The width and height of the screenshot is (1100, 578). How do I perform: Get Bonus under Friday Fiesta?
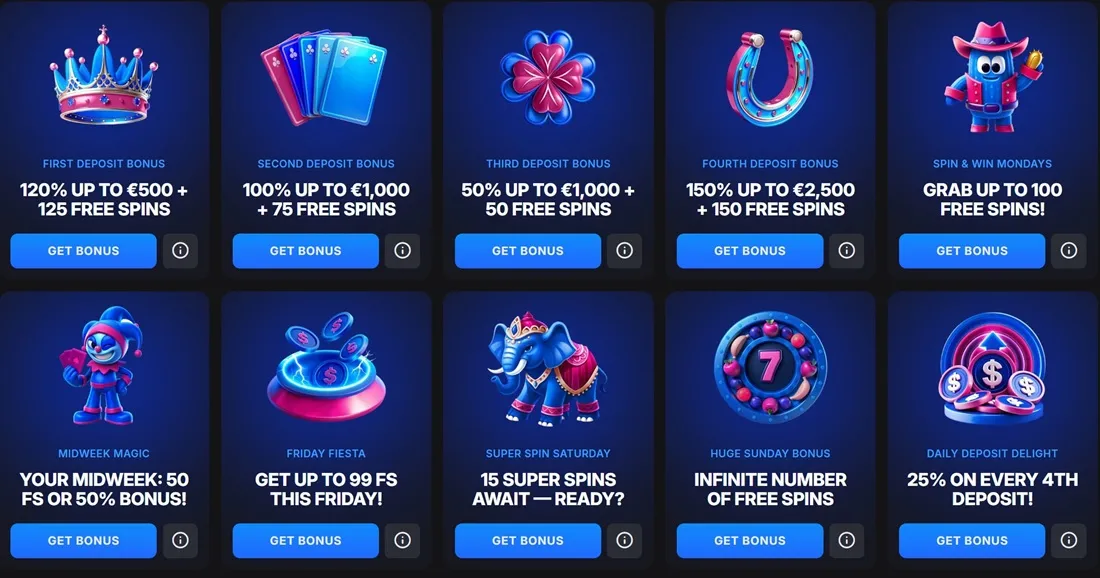(305, 540)
